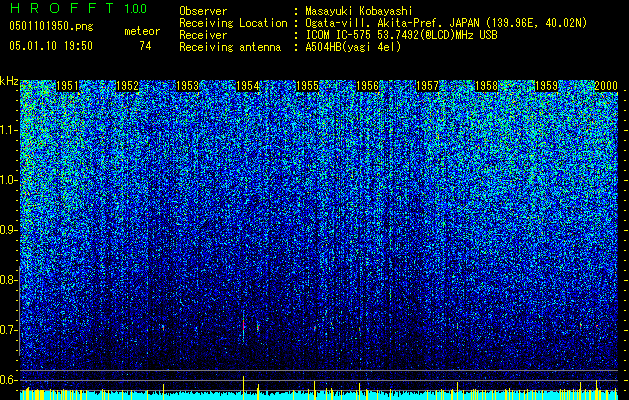Click the 0.8 kHz axis label

(x=7, y=280)
